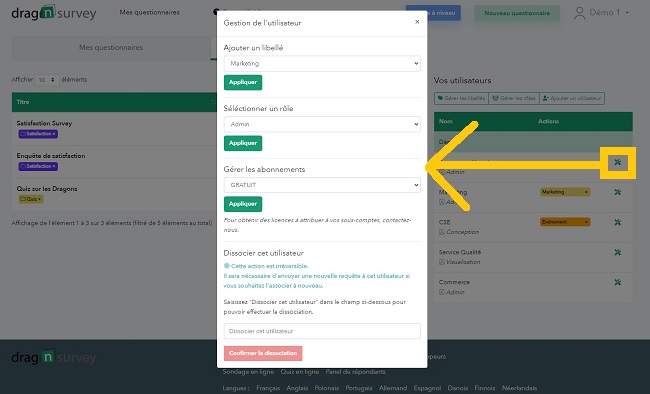Switch language to Anglais

297,388
